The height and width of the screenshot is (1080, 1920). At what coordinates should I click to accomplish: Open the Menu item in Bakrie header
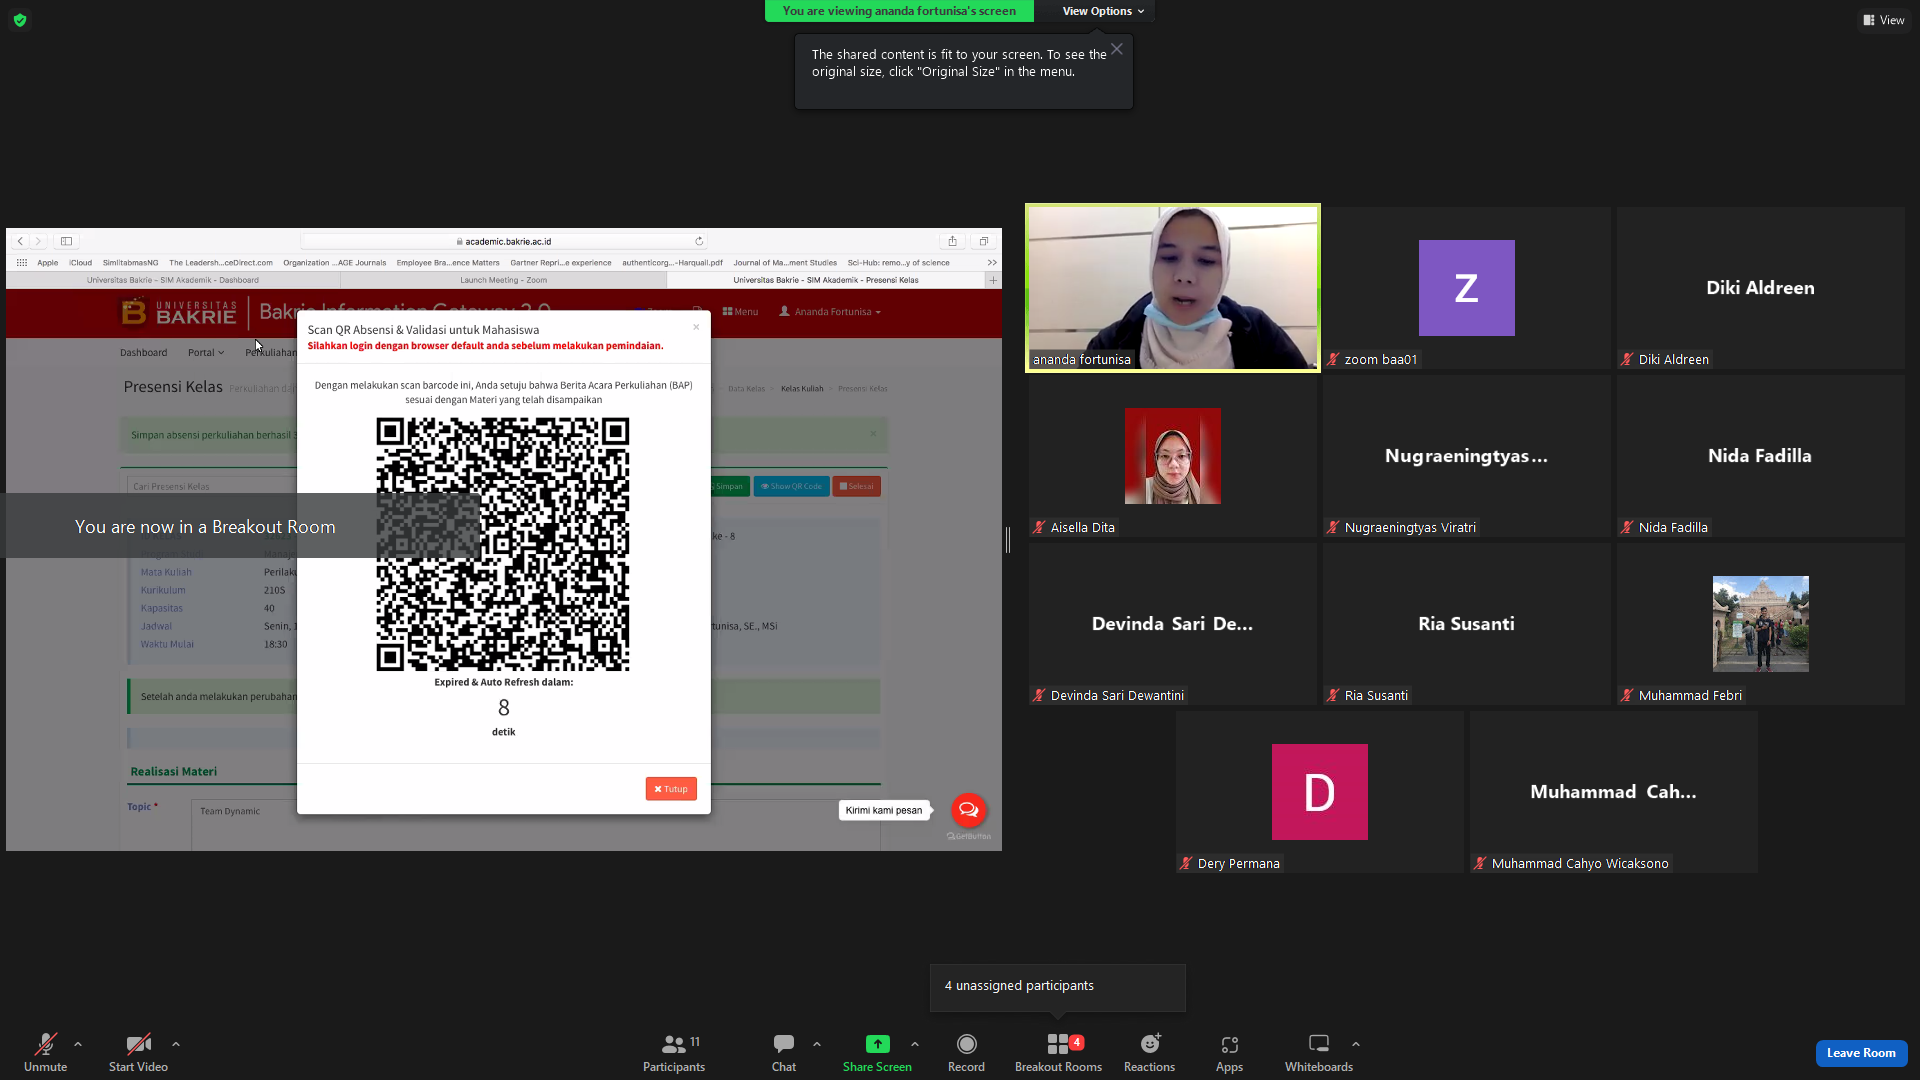click(740, 312)
